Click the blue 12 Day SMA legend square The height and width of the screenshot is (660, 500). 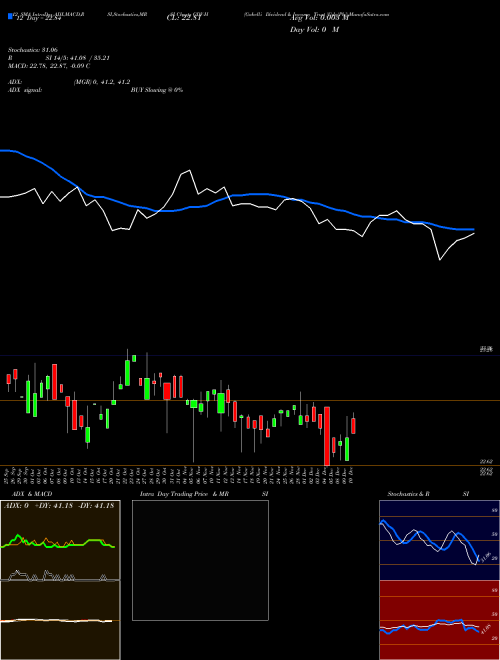tap(10, 17)
